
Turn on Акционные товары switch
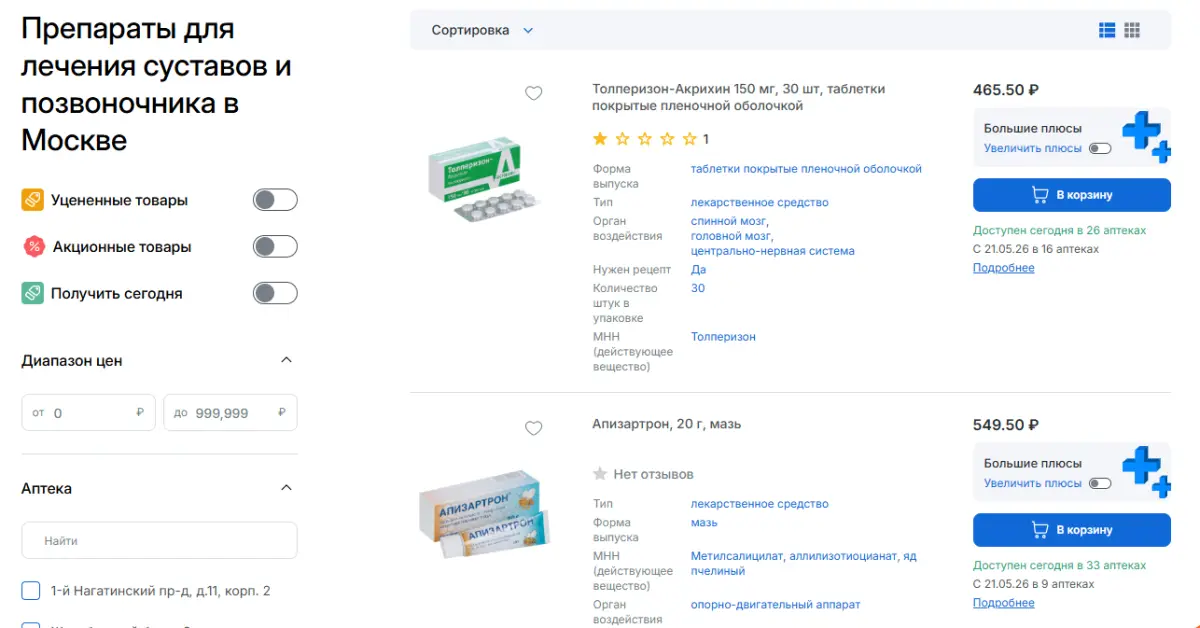point(275,247)
